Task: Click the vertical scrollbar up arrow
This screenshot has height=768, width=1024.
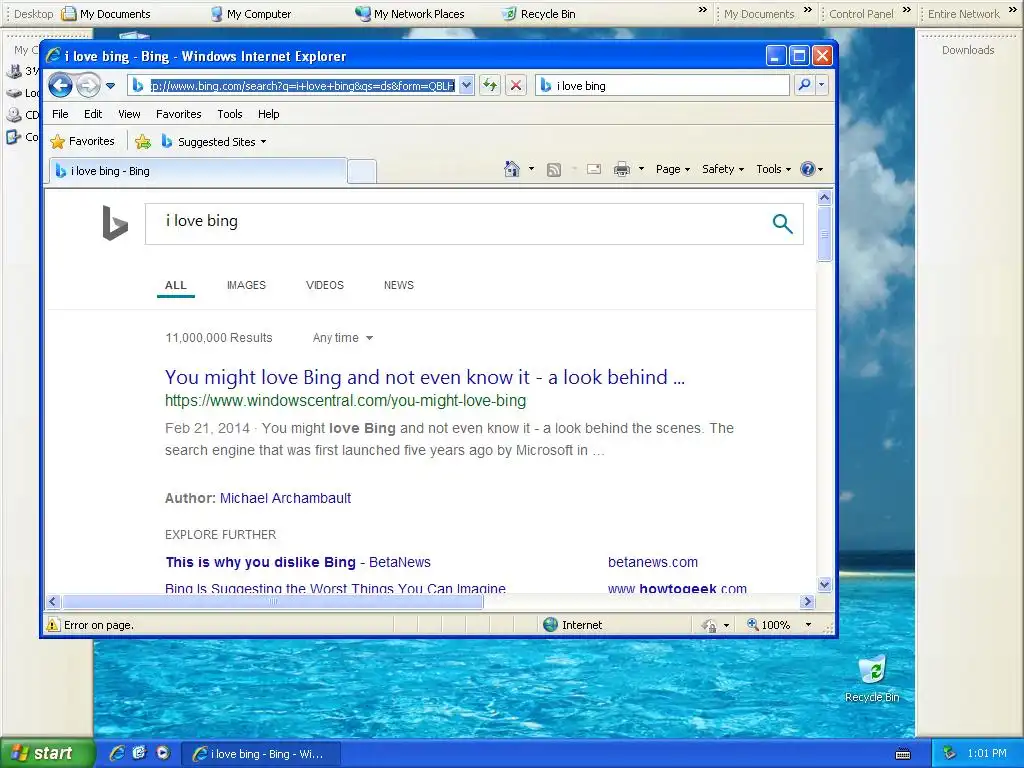Action: (824, 197)
